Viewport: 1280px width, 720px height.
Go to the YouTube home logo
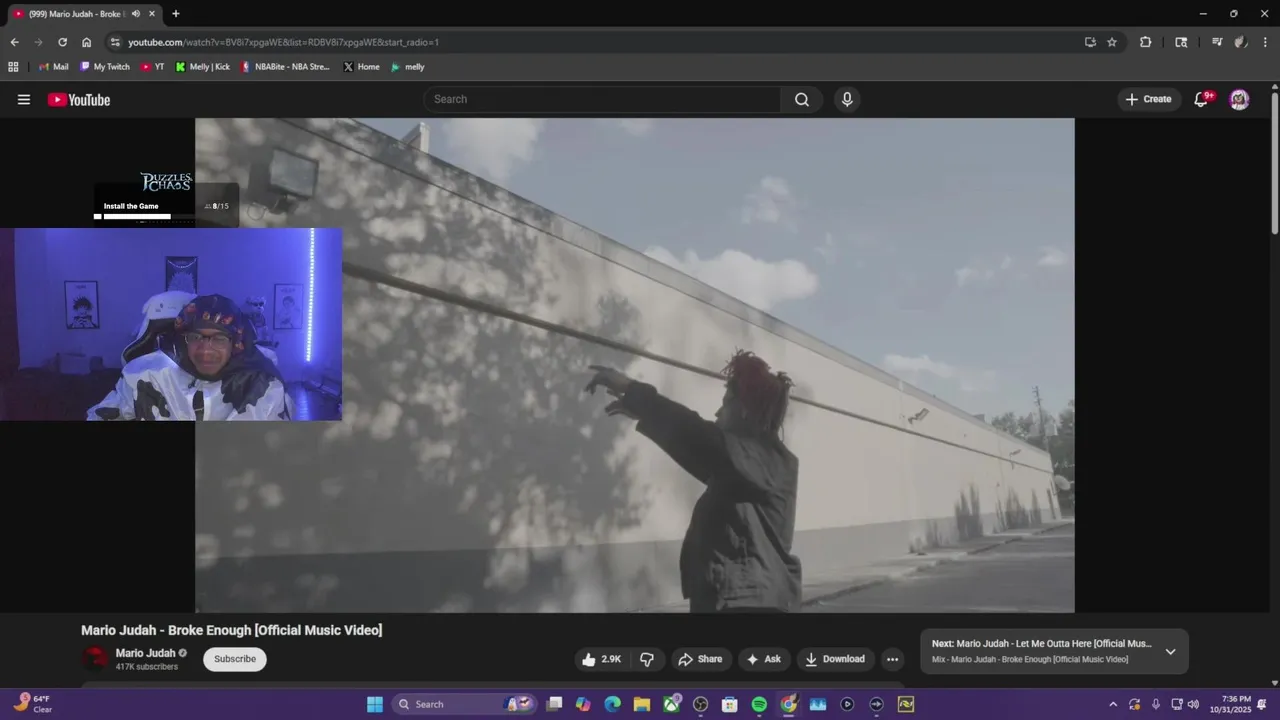(x=79, y=99)
